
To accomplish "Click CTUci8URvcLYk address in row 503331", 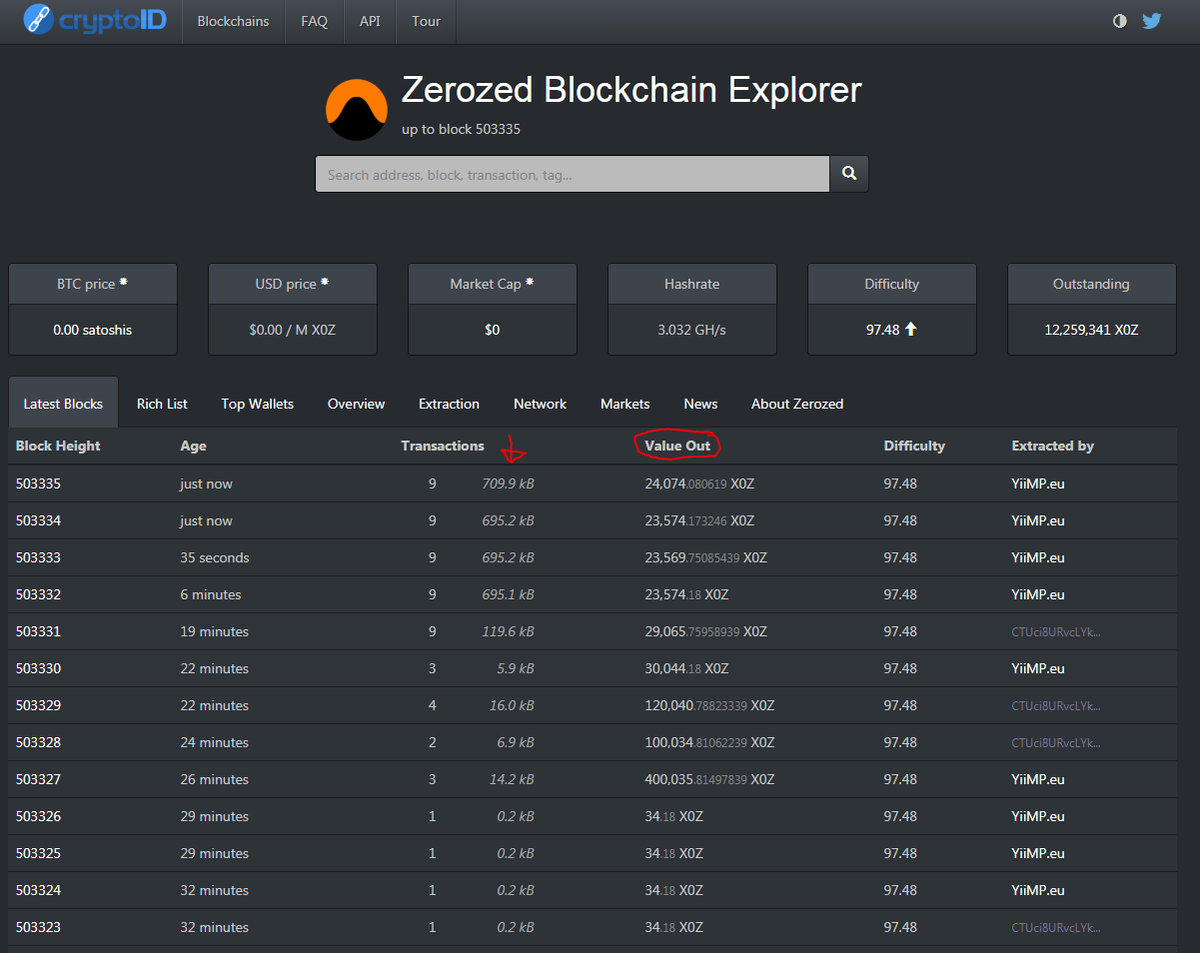I will pos(1056,631).
